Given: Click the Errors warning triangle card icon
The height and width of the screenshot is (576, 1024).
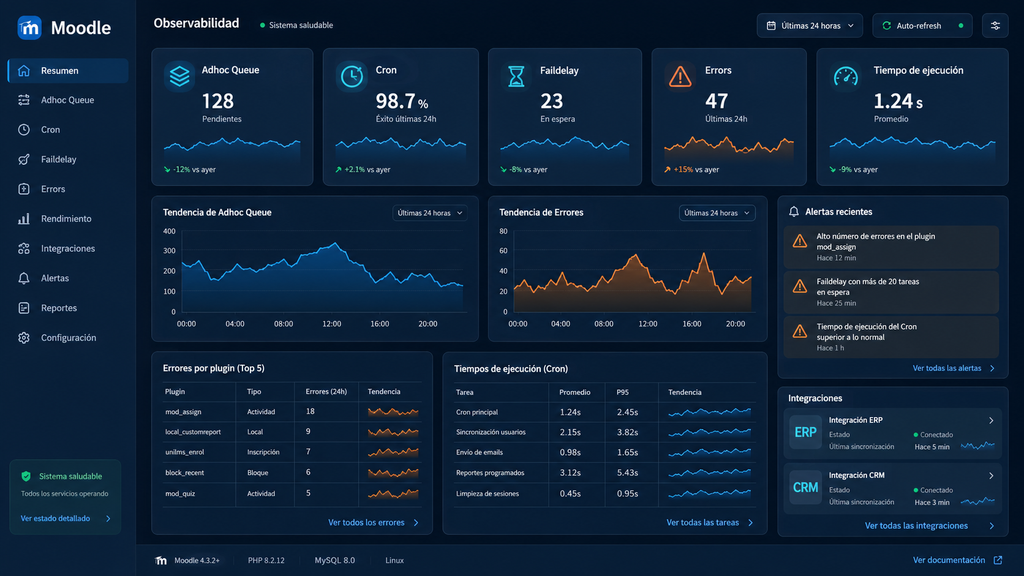Looking at the screenshot, I should pyautogui.click(x=680, y=76).
